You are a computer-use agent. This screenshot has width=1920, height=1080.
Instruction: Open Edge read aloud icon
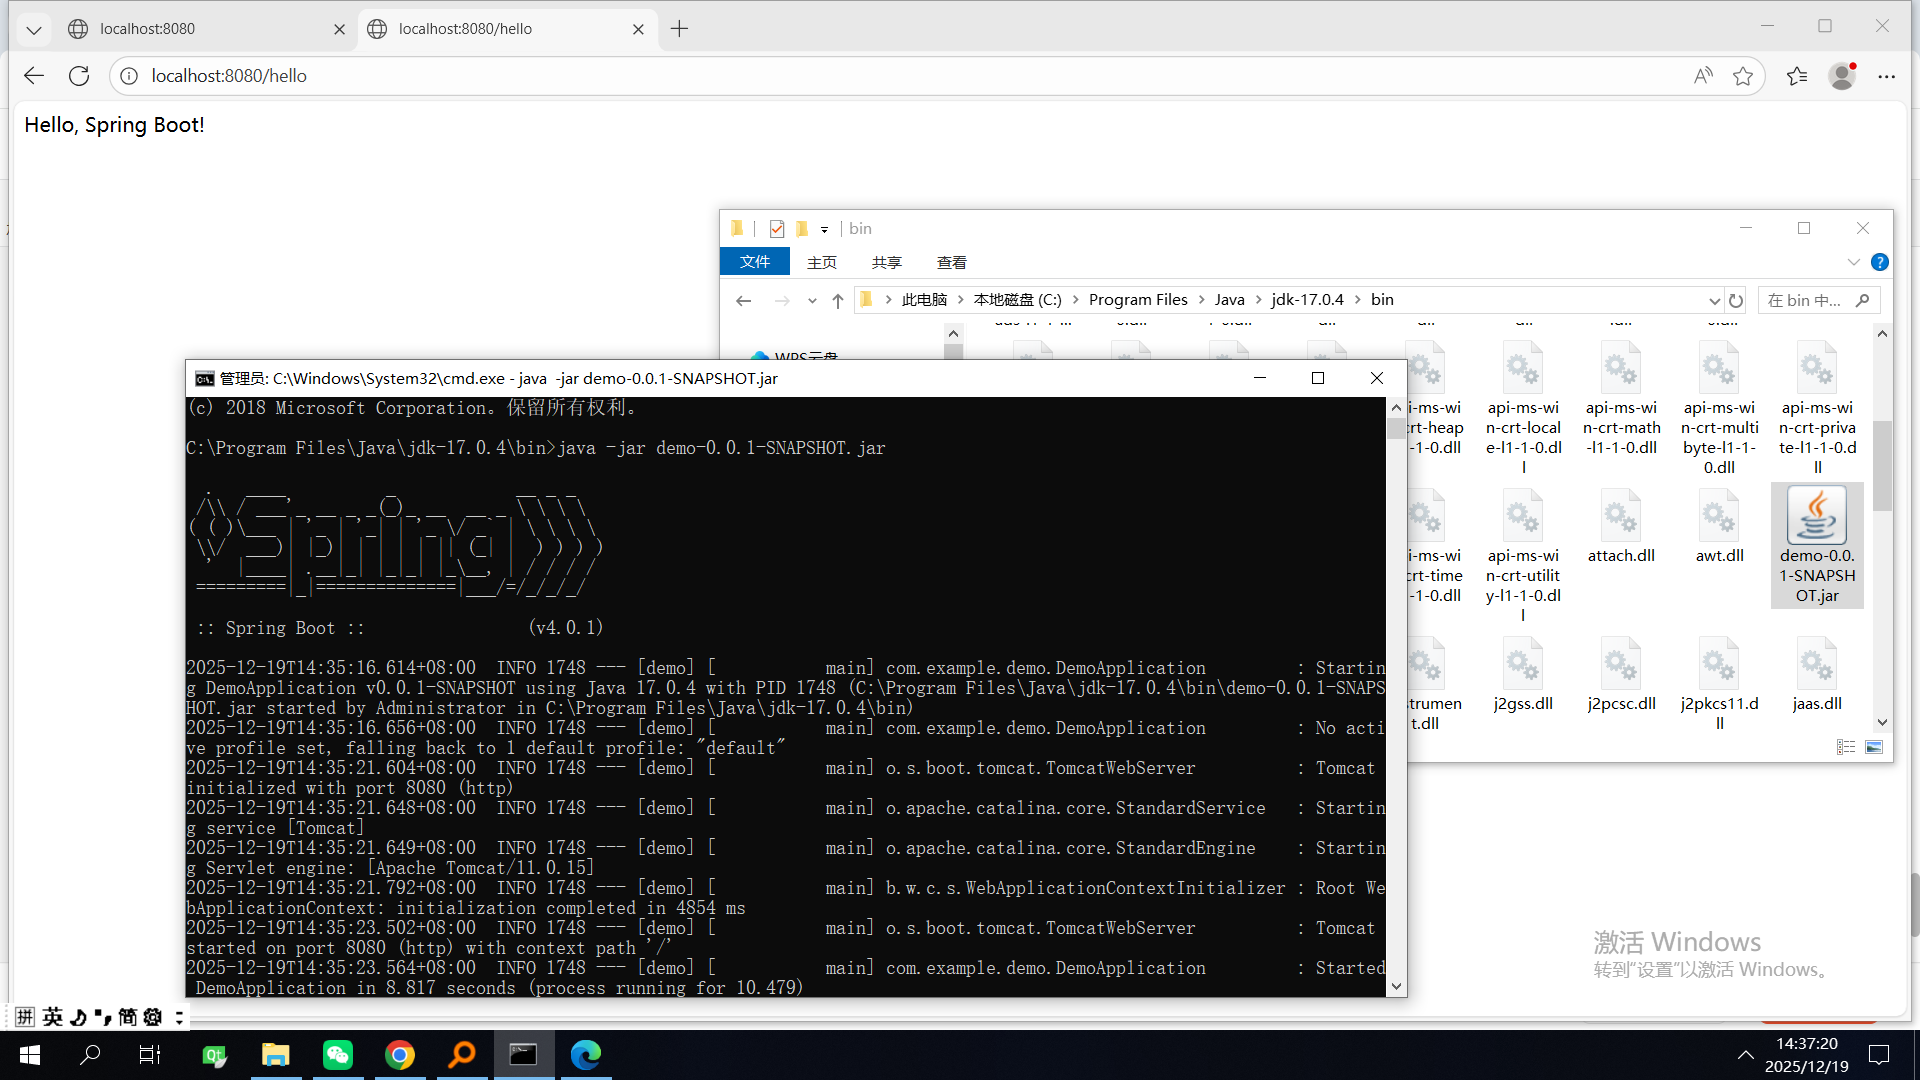tap(1703, 76)
